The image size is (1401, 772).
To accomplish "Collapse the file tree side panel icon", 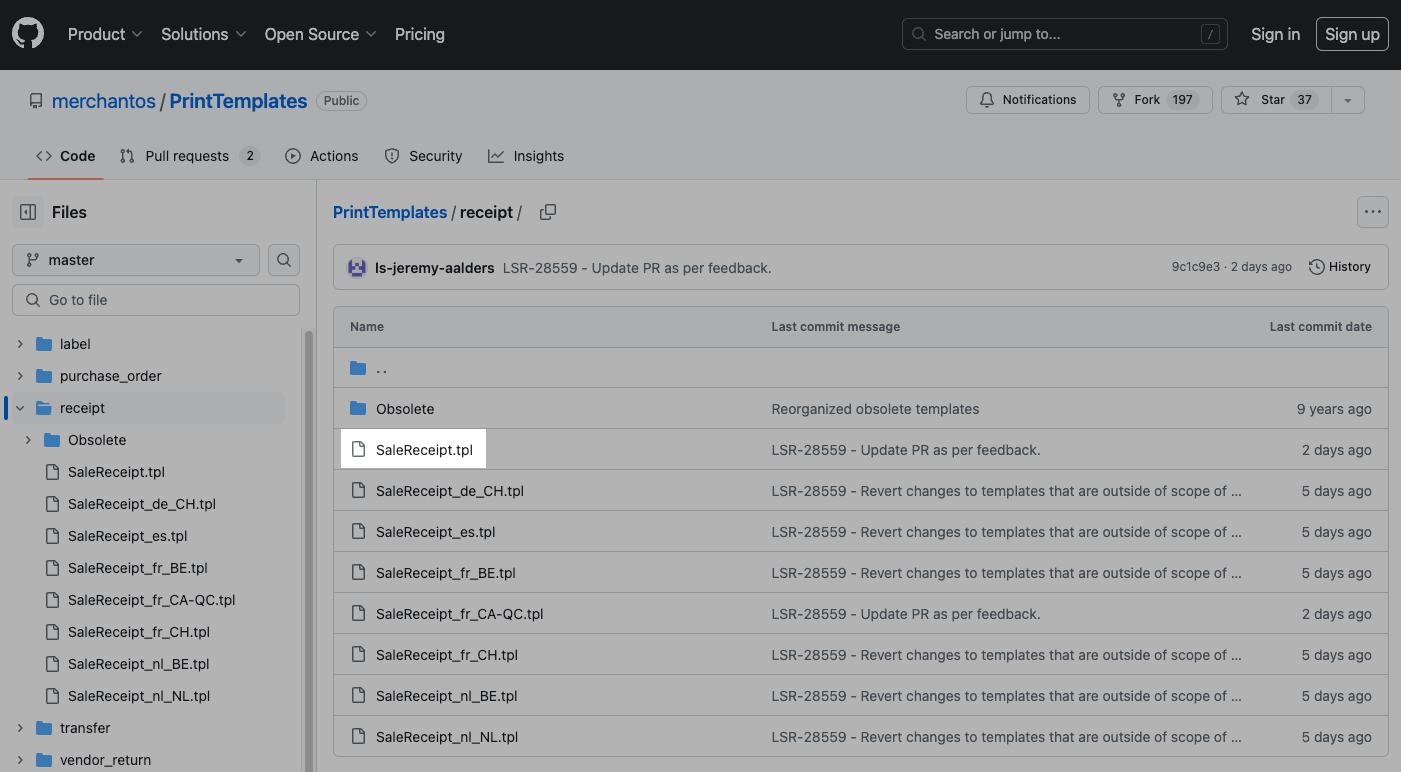I will point(28,212).
